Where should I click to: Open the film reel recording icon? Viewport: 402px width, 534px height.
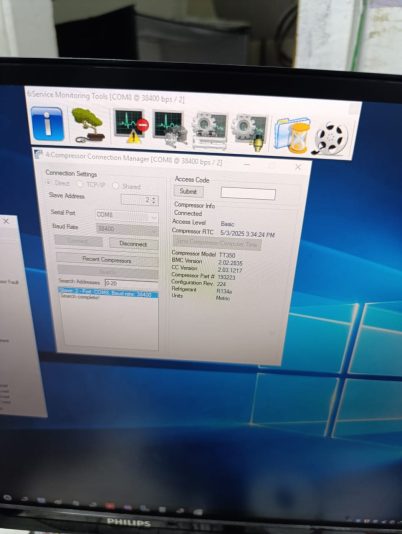(x=330, y=138)
